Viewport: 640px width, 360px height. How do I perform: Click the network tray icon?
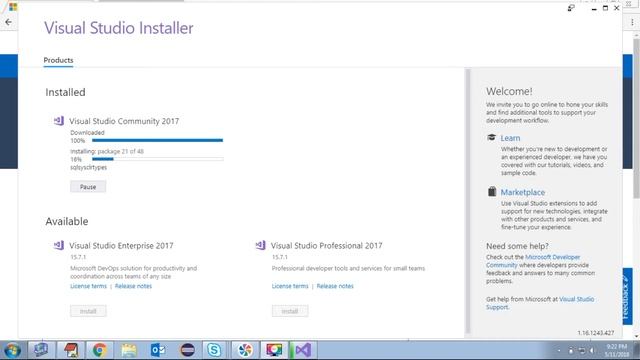[582, 351]
